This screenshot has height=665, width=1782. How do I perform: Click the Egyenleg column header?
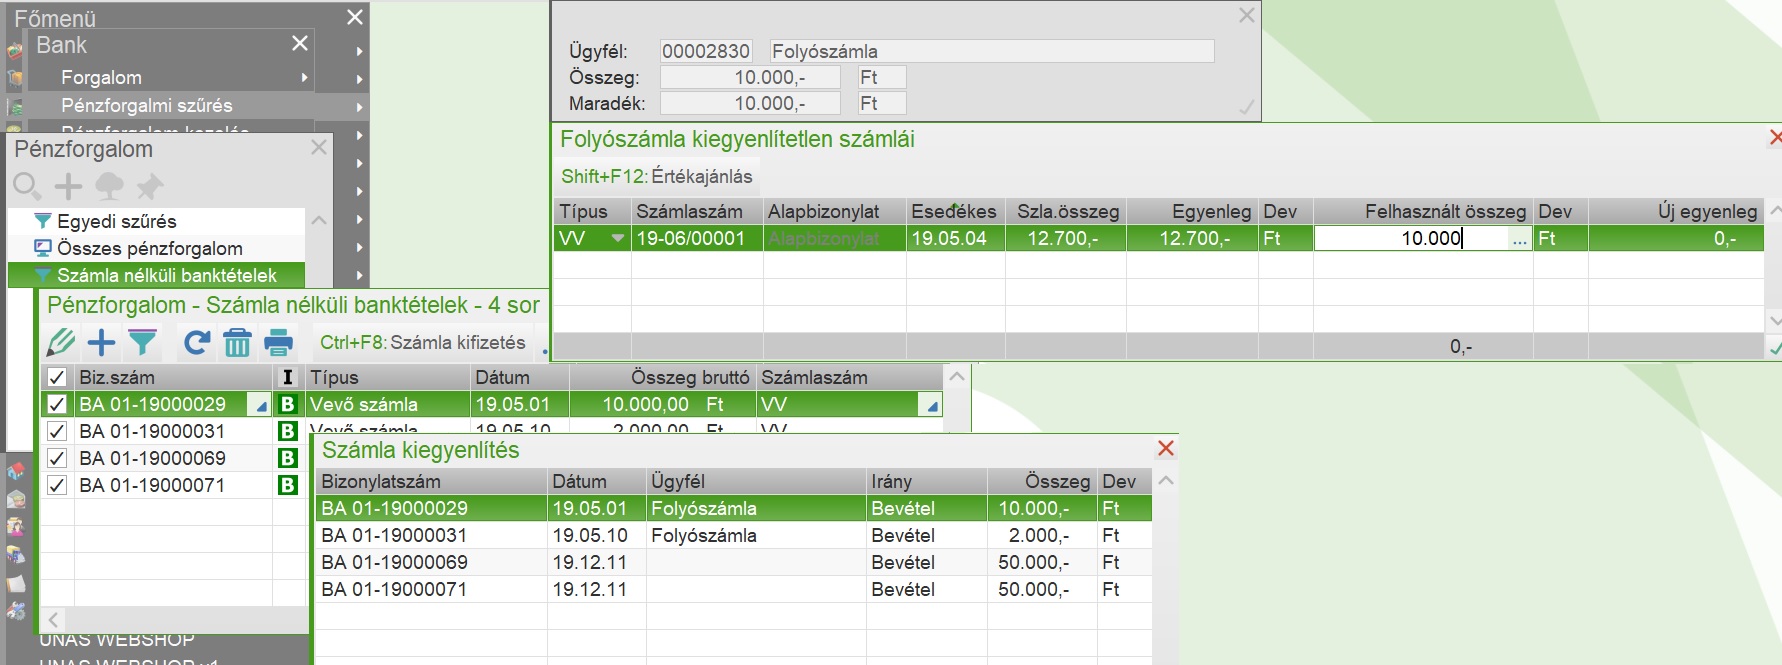click(x=1192, y=211)
